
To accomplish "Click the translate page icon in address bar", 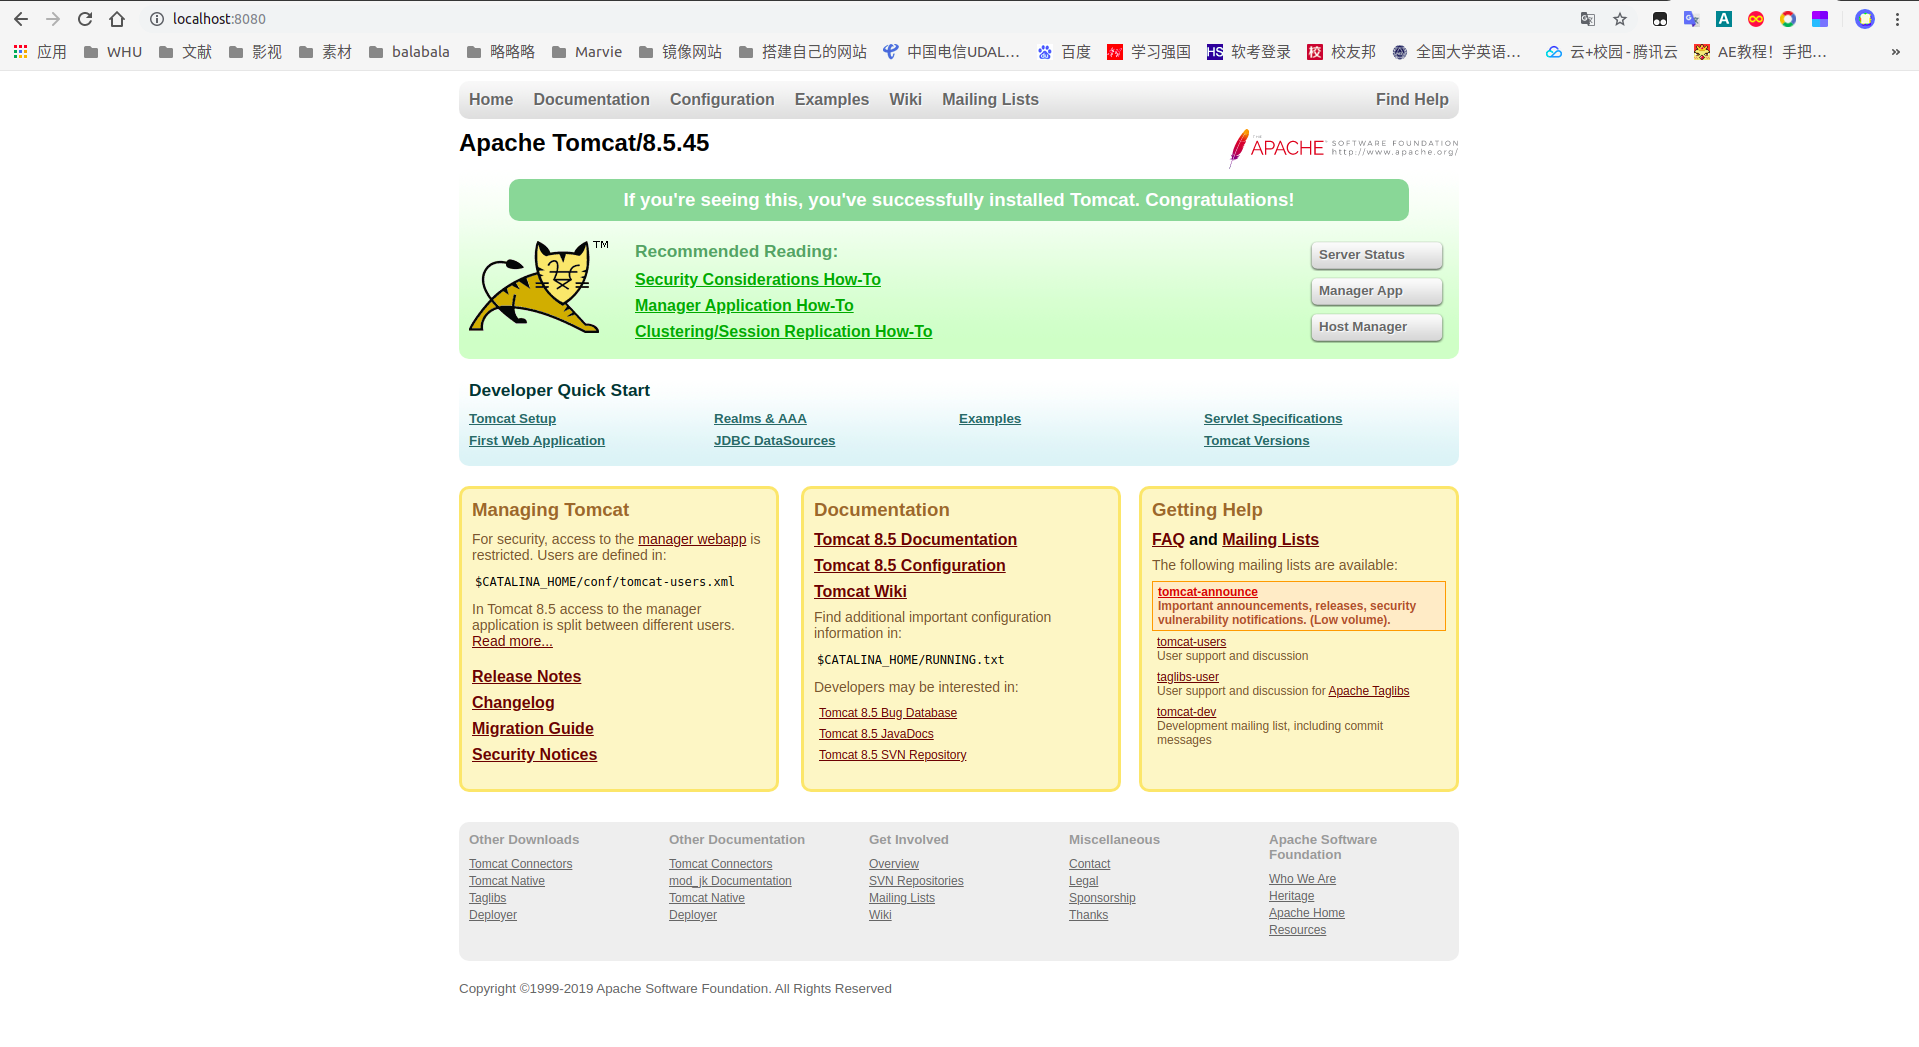I will (1588, 19).
